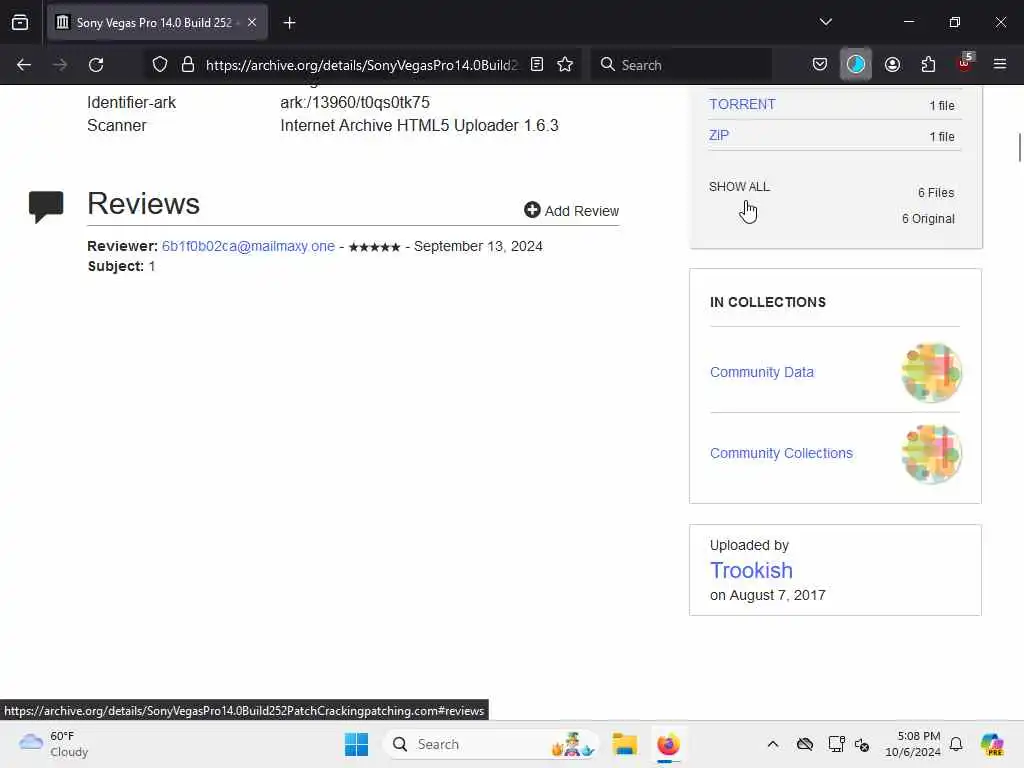This screenshot has width=1024, height=768.
Task: Click 'ark:/13960/t0qs0tk75' identifier value
Action: [x=355, y=103]
